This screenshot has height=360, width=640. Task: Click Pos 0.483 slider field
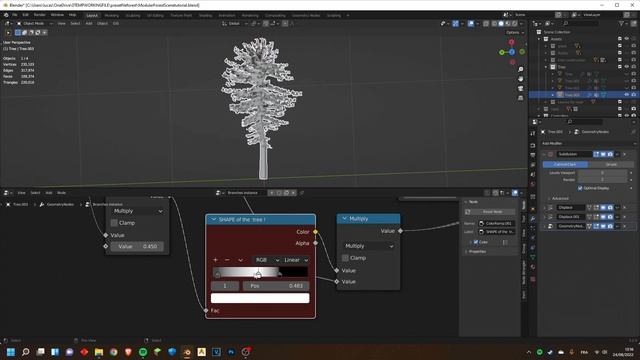(x=276, y=286)
